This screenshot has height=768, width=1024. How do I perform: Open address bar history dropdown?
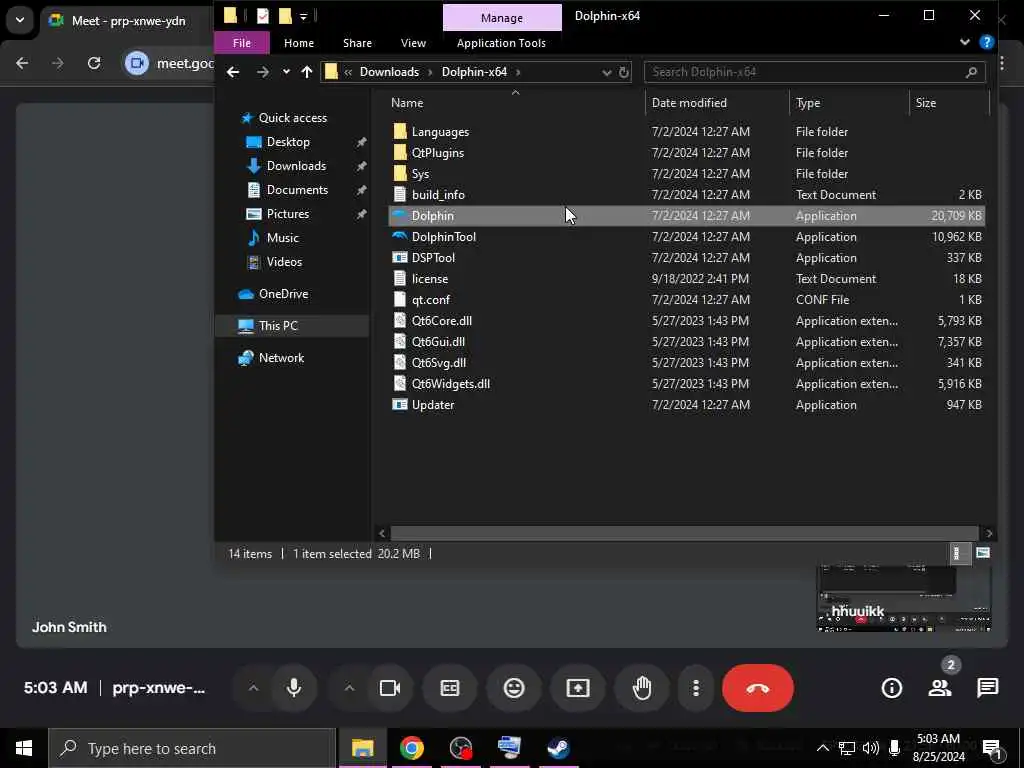tap(607, 72)
